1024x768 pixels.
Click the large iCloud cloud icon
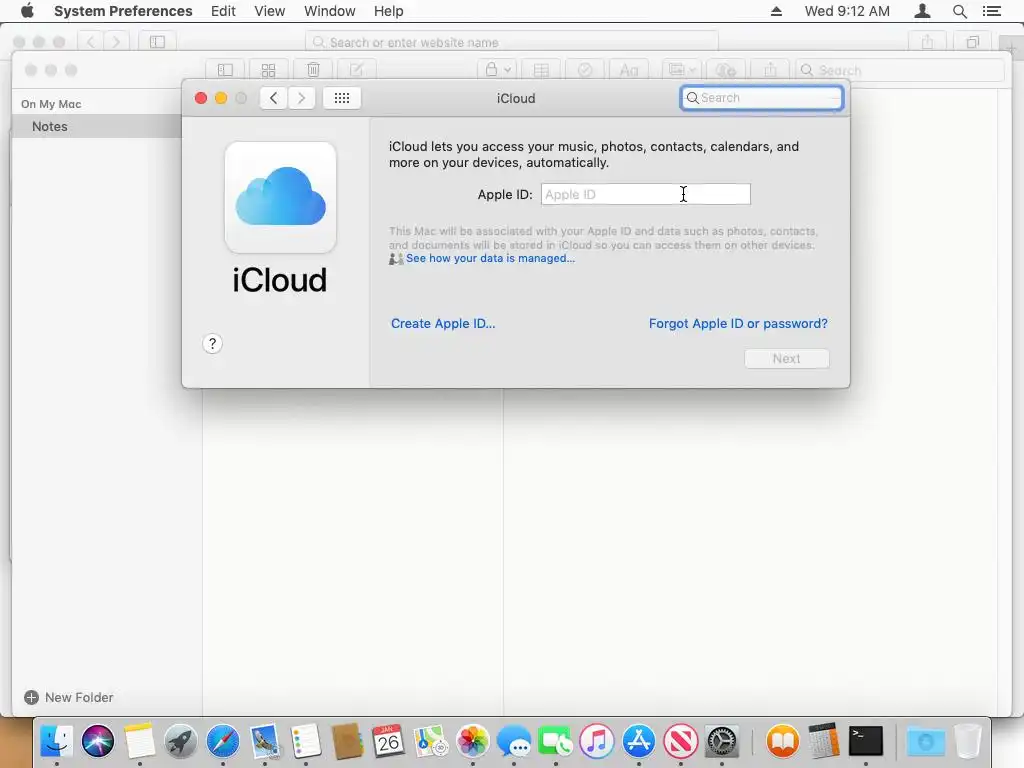point(280,197)
